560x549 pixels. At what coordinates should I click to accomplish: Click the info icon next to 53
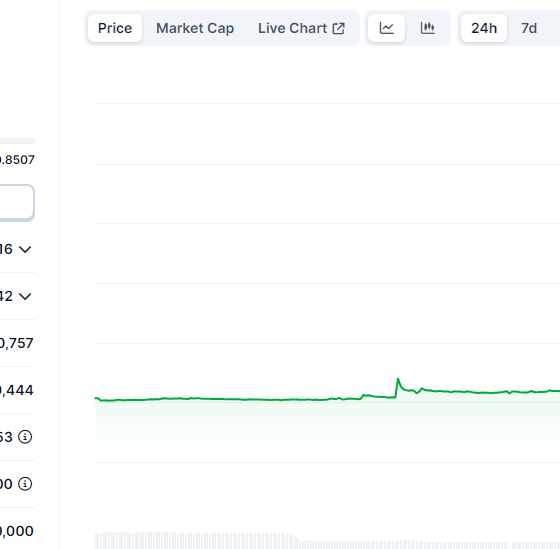tap(25, 437)
